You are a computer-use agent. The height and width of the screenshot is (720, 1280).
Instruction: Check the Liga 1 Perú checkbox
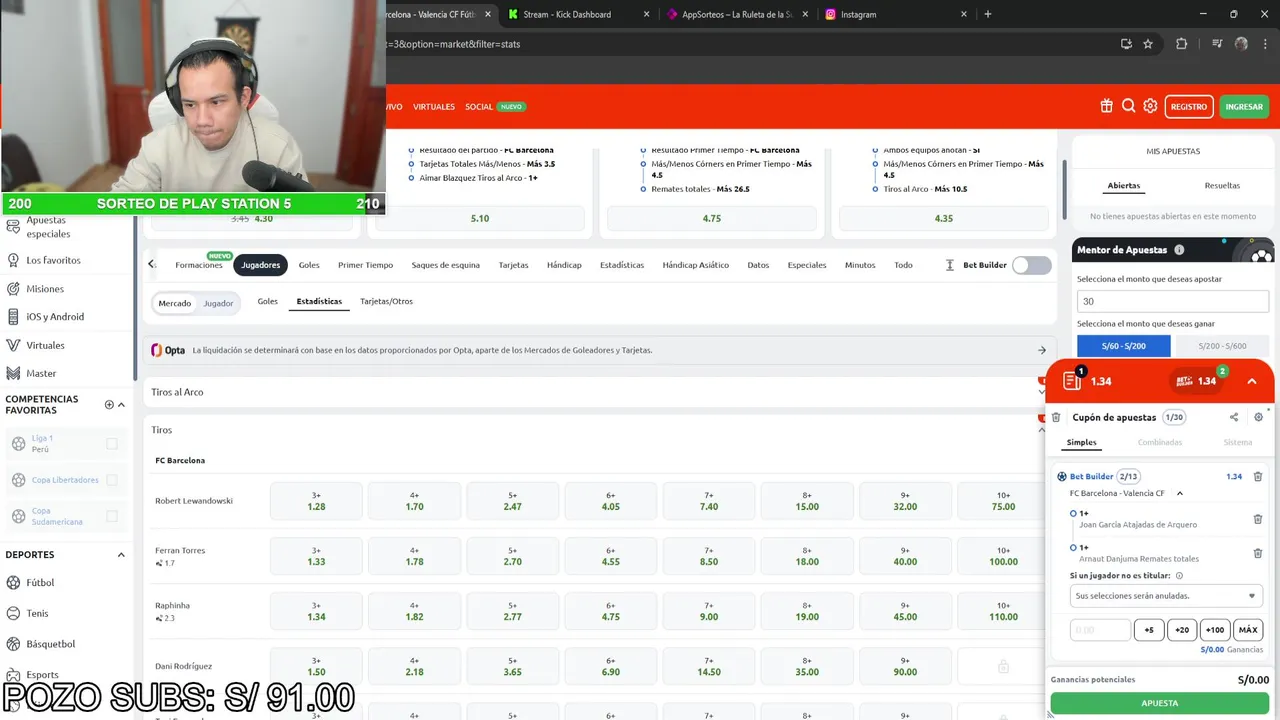112,444
